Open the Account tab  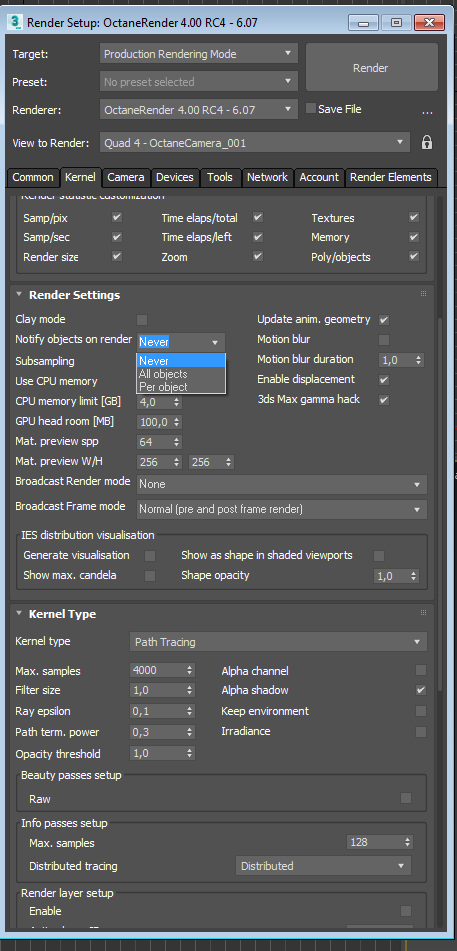319,177
